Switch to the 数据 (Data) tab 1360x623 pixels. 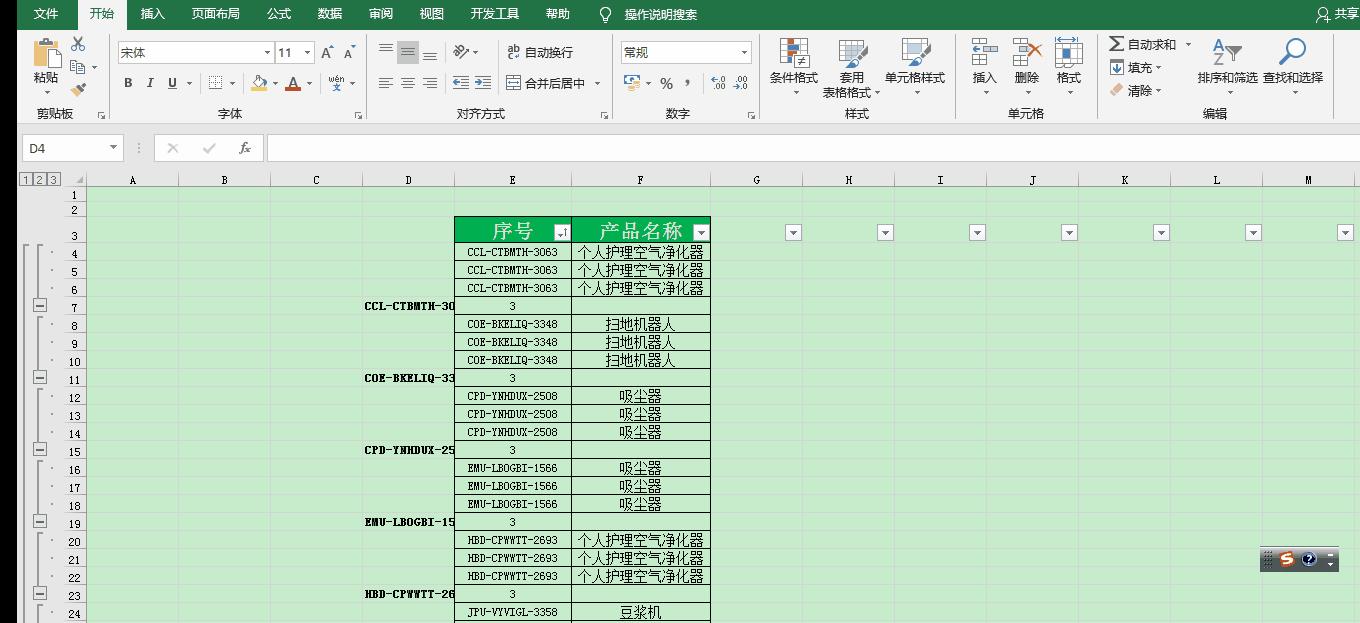click(x=330, y=14)
